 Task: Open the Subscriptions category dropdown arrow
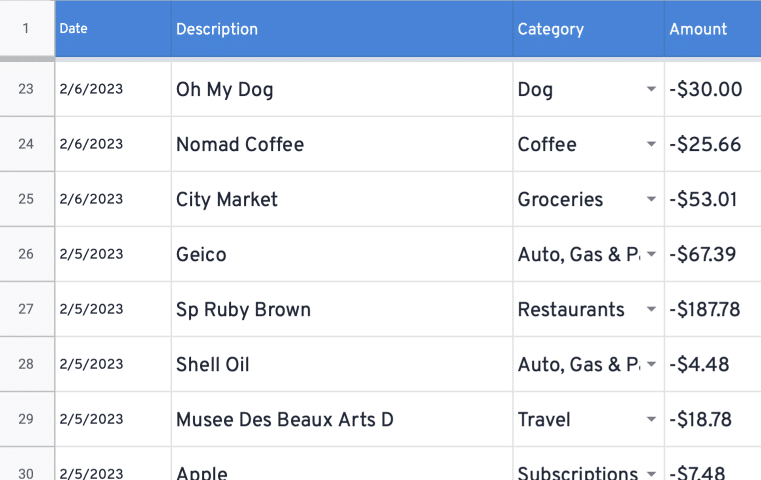651,473
